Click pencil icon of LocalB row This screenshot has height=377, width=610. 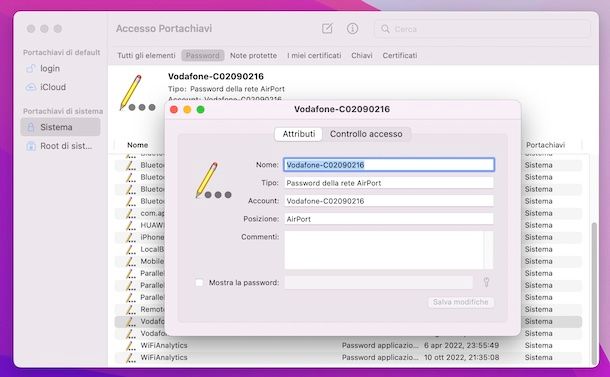pos(131,249)
